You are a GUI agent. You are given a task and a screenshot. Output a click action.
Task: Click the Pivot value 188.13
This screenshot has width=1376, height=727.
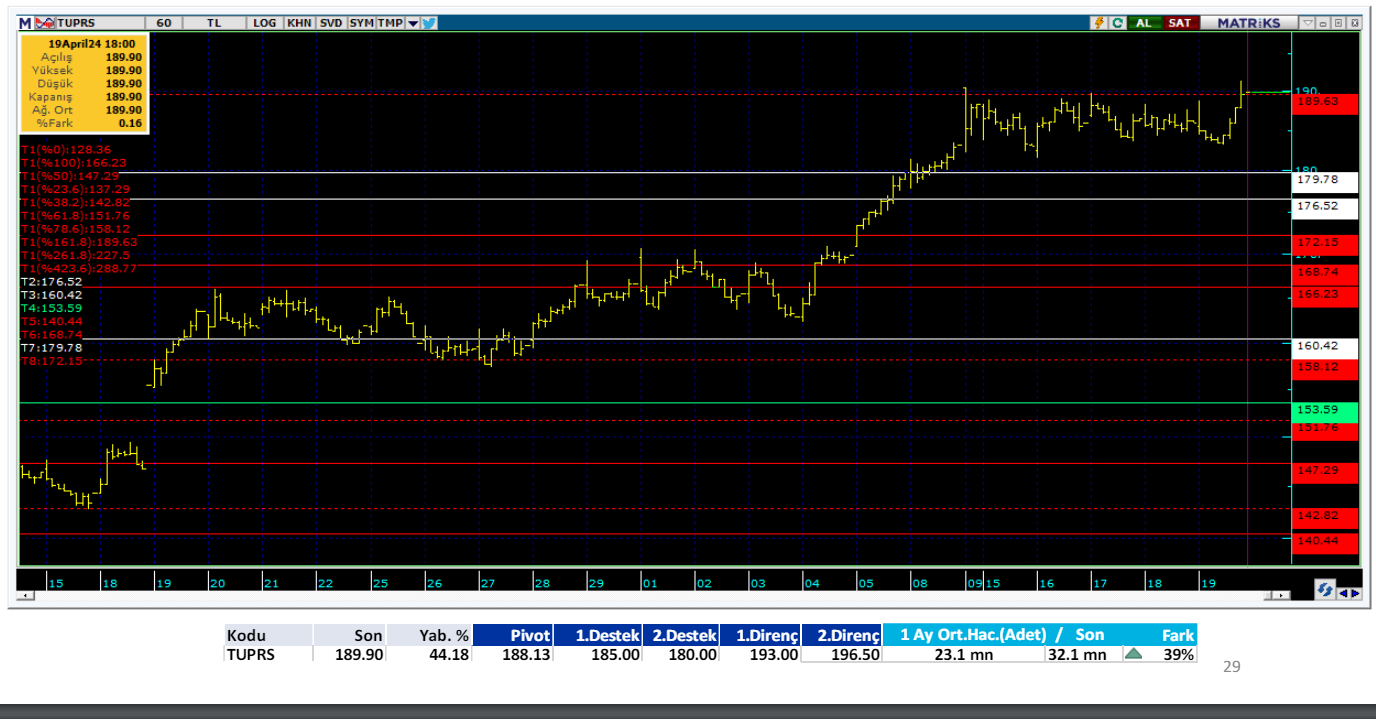(526, 654)
